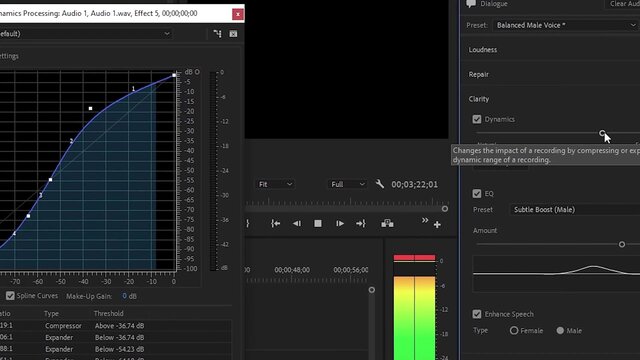Screen dimensions: 640x360
Task: Toggle the Enhance Speech checkbox
Action: (x=477, y=314)
